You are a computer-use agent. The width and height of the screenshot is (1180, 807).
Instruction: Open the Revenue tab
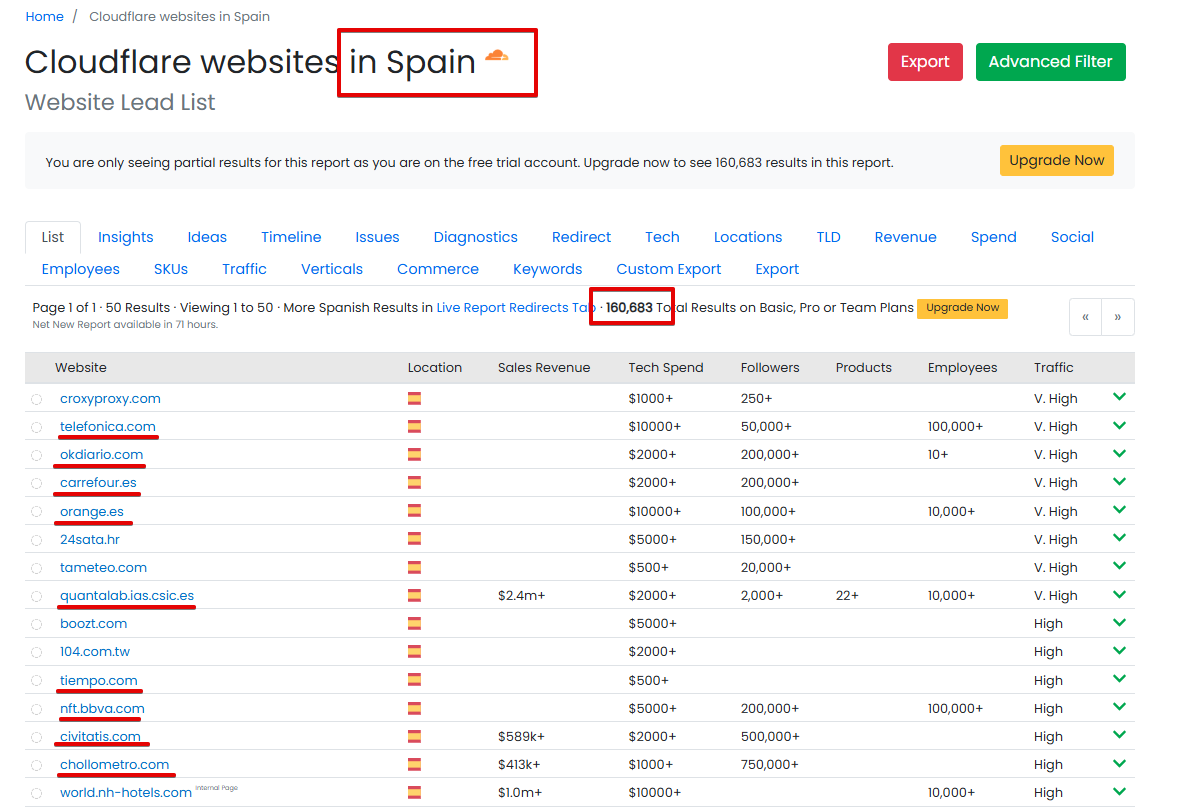coord(905,237)
